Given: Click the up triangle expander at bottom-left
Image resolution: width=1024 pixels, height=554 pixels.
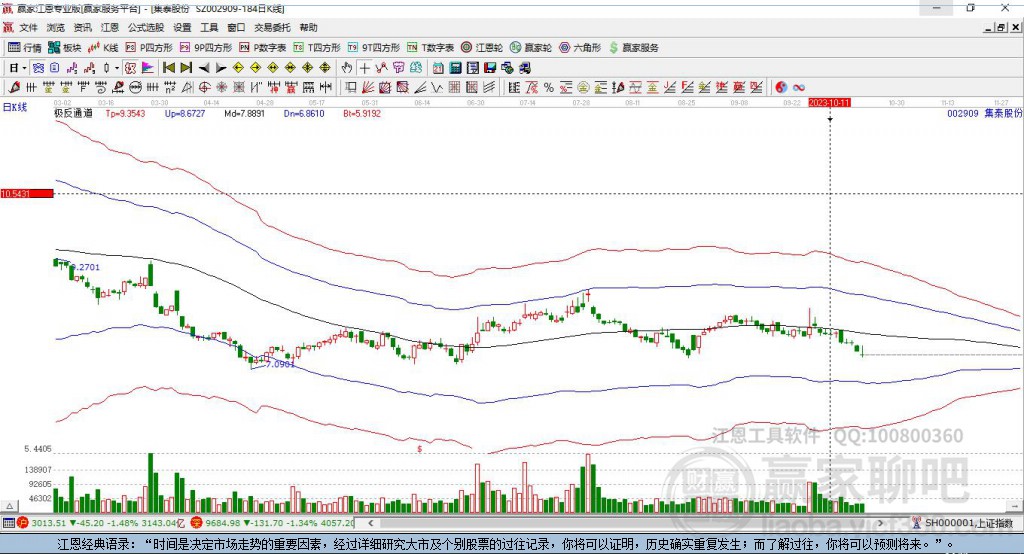Looking at the screenshot, I should click(9, 506).
